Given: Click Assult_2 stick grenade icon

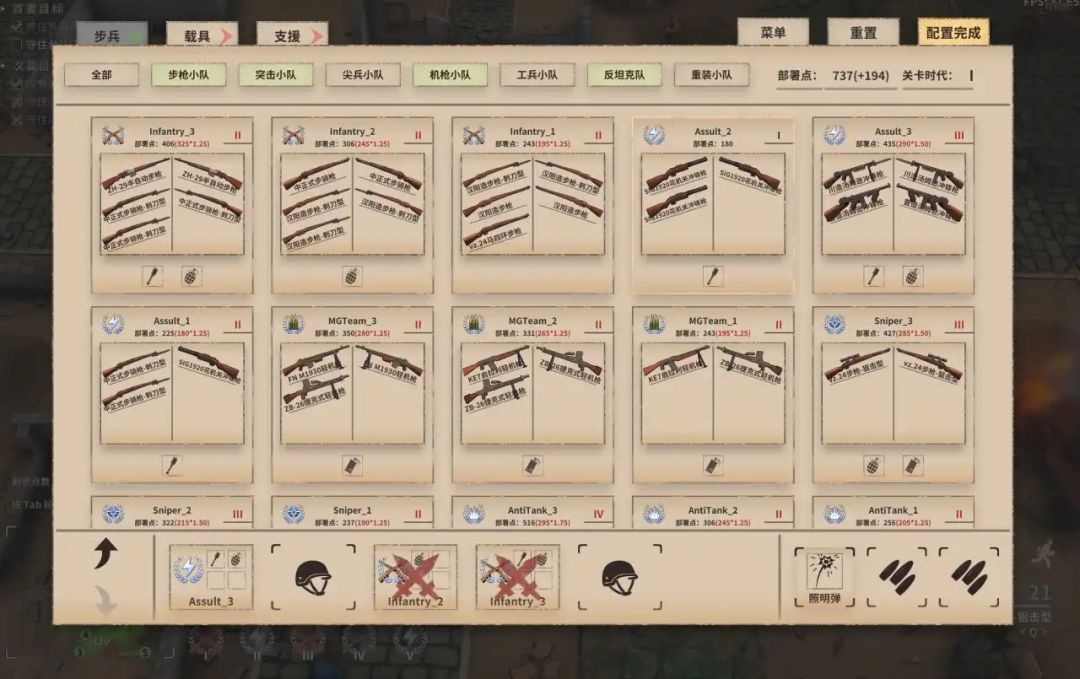Looking at the screenshot, I should coord(713,276).
